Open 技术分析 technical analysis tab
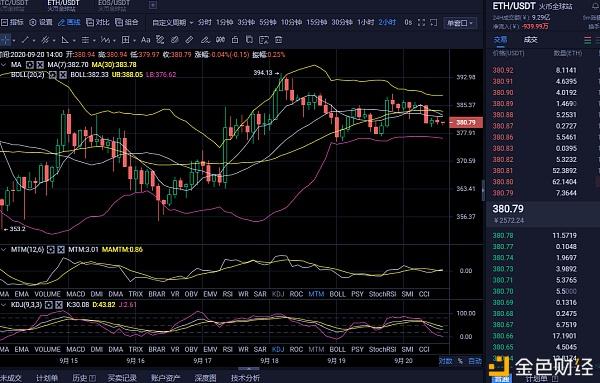The image size is (600, 383). click(245, 378)
